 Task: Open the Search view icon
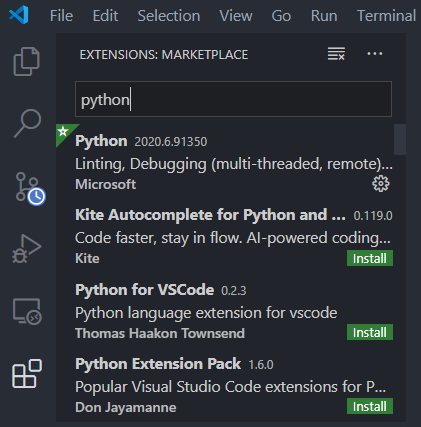[28, 123]
